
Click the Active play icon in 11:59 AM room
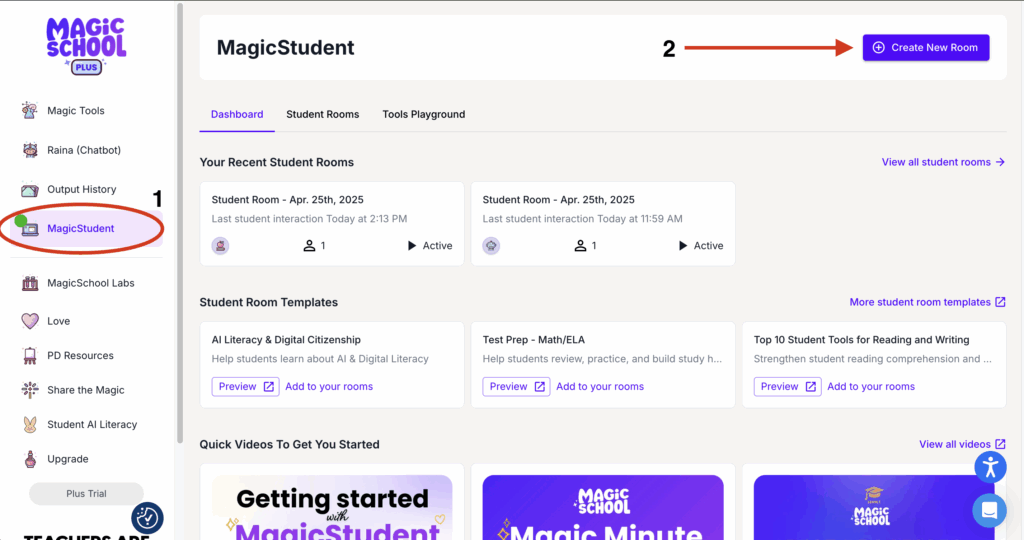point(682,246)
